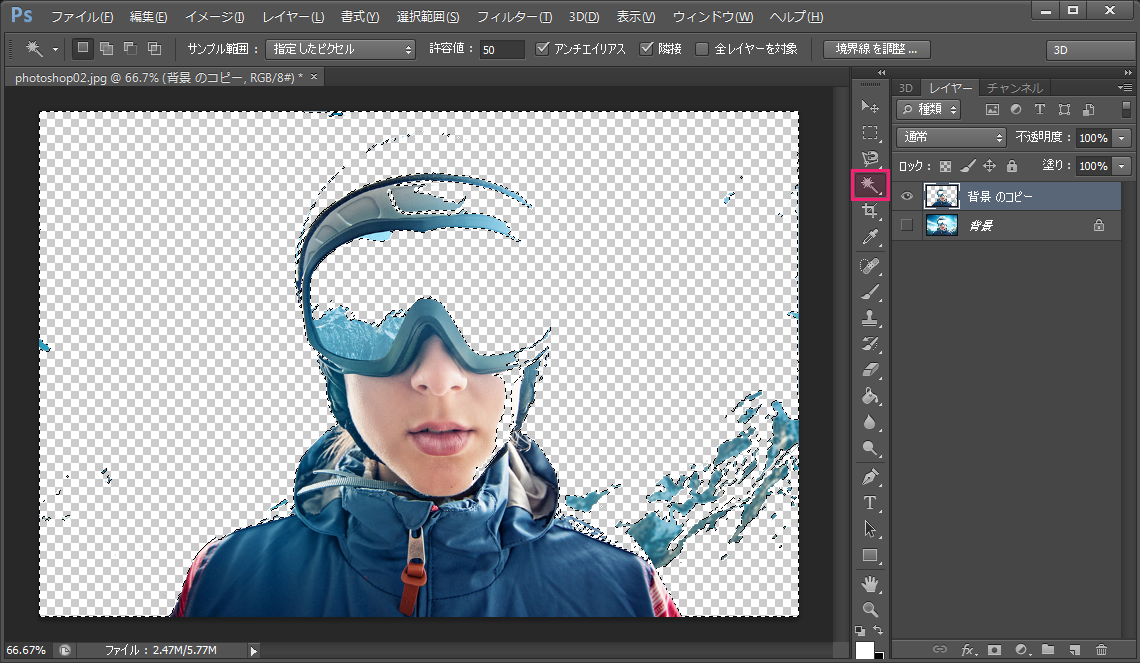The height and width of the screenshot is (663, 1140).
Task: Click the delete layer trash icon
Action: coord(1101,650)
